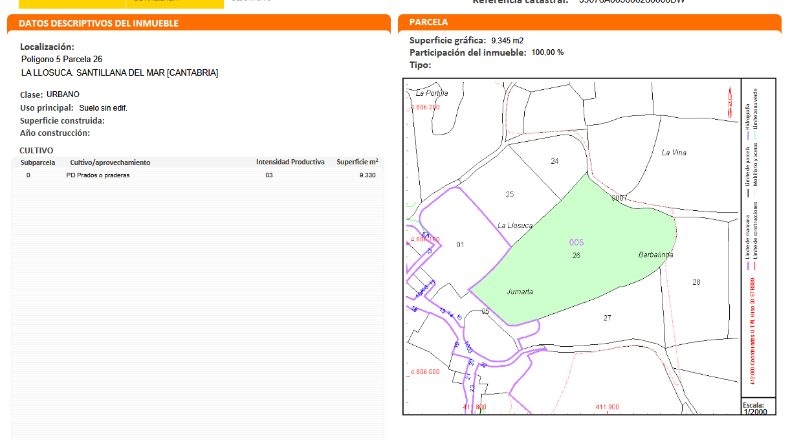Click the 'URBANO' class value
Screen dimensions: 790x440
[62, 94]
